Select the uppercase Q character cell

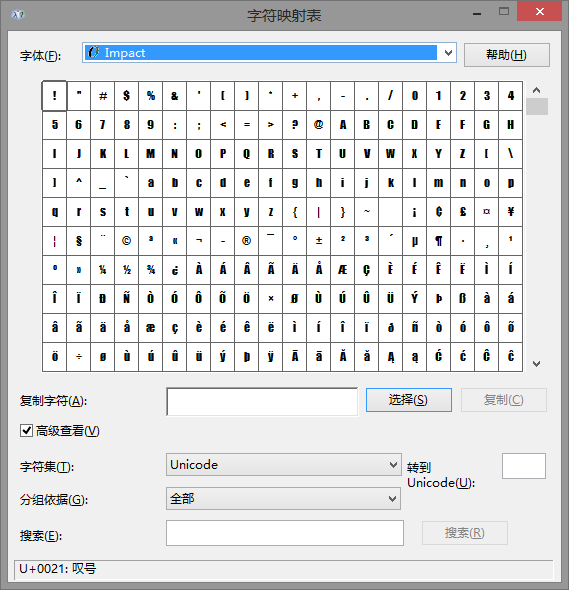point(246,154)
